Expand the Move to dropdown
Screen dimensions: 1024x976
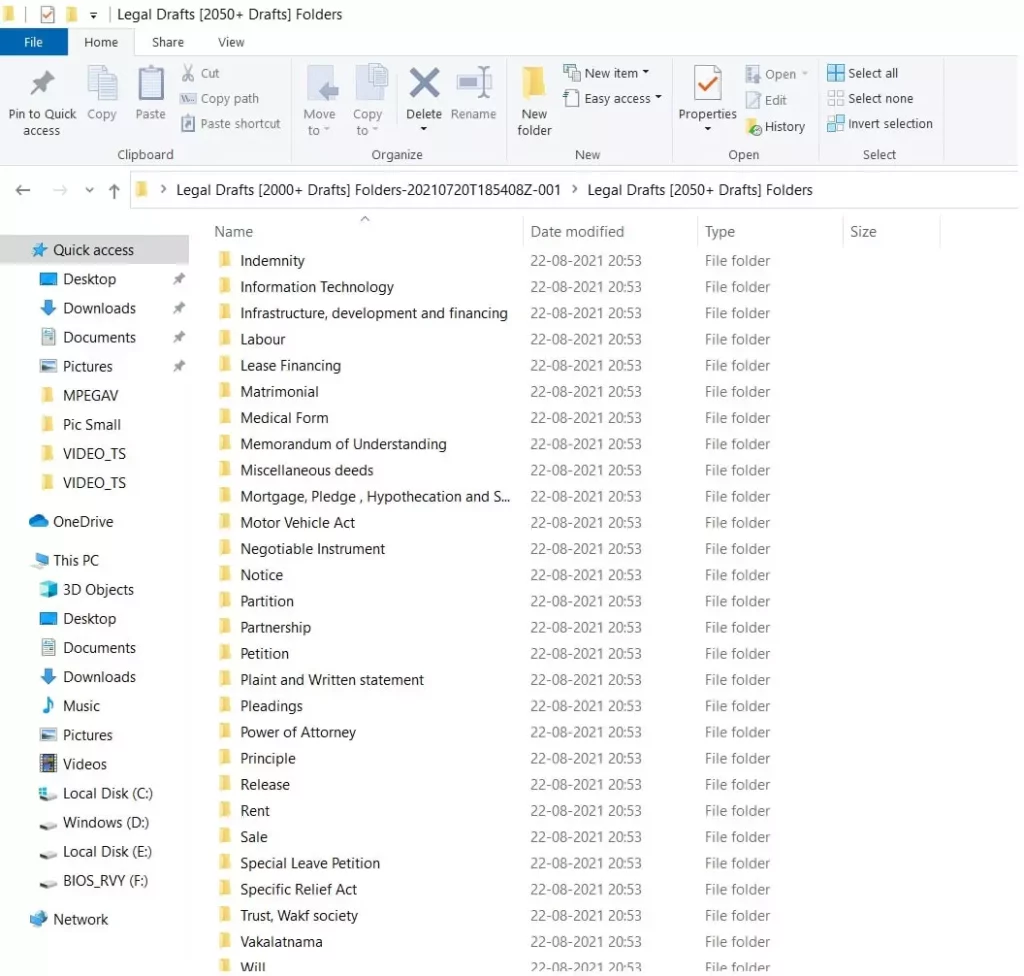point(319,131)
